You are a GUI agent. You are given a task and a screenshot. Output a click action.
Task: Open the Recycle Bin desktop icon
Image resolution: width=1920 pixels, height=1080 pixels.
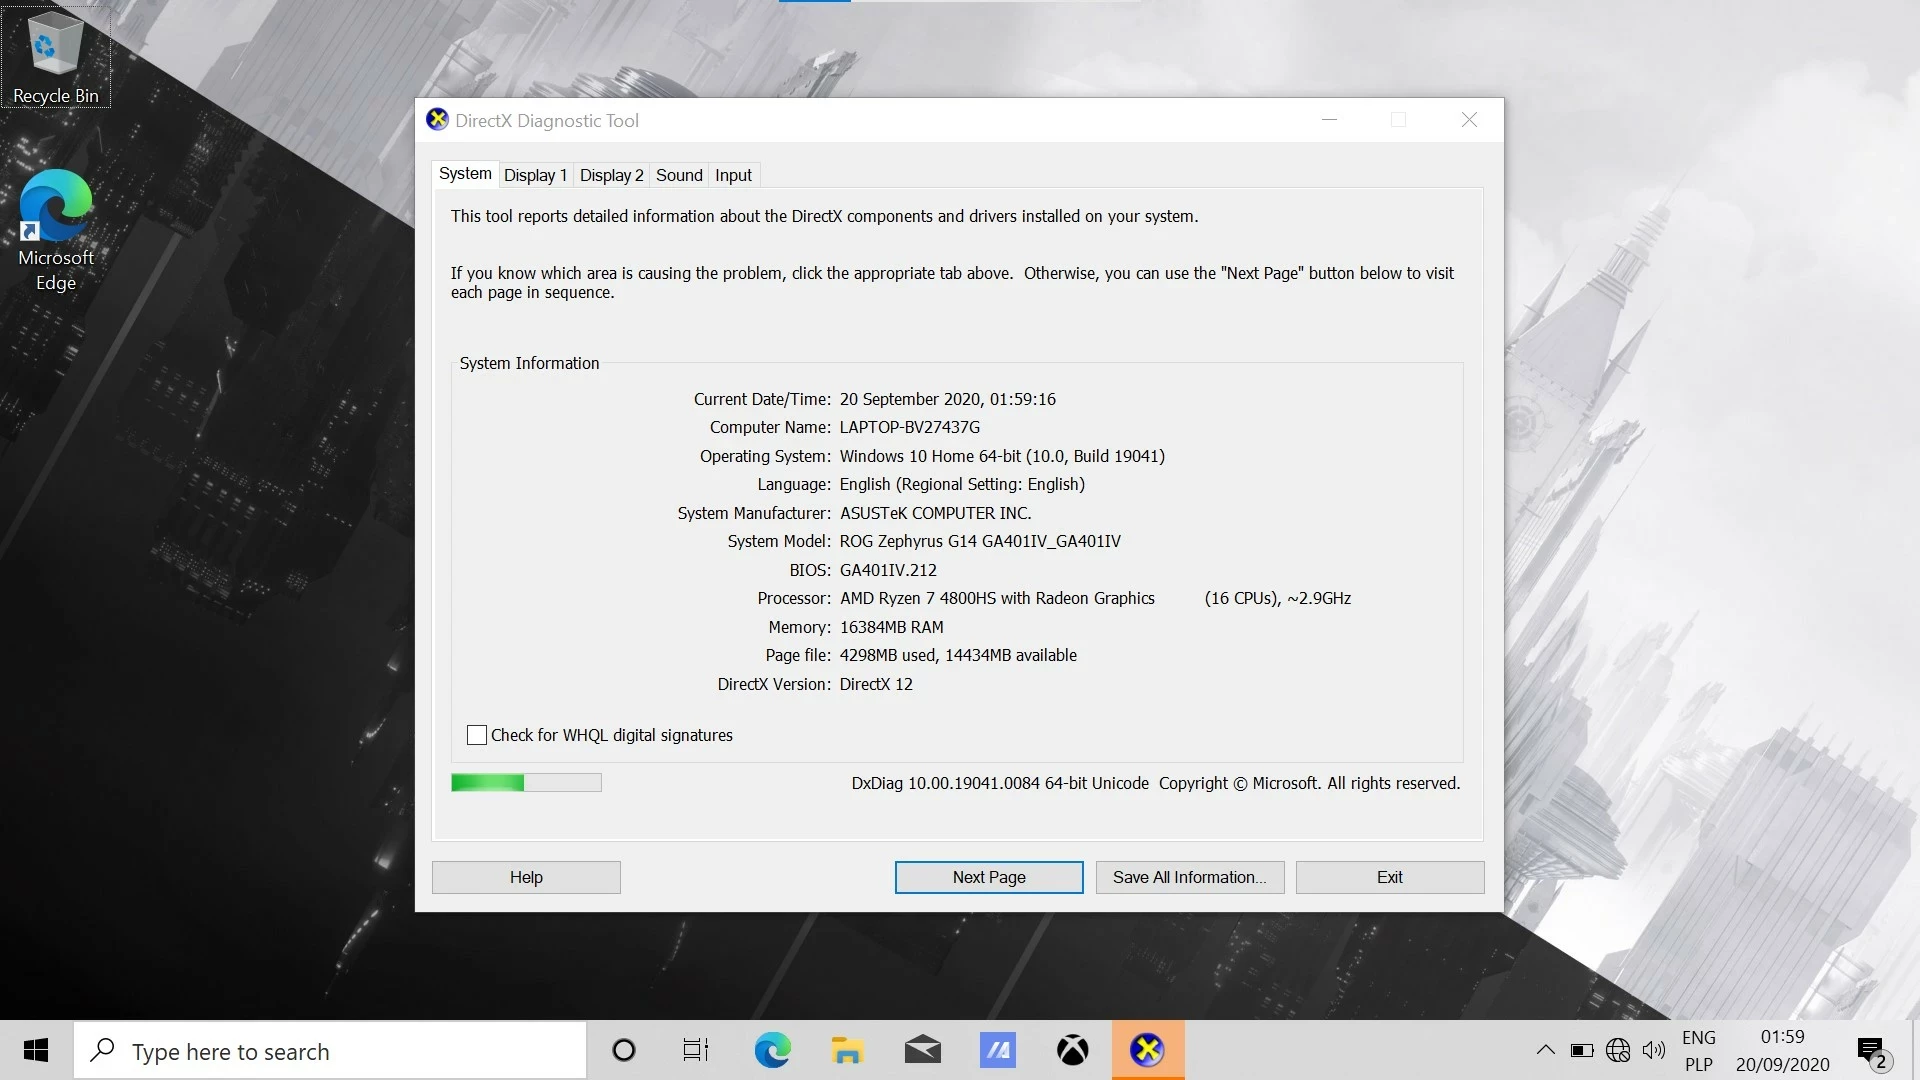pos(55,55)
